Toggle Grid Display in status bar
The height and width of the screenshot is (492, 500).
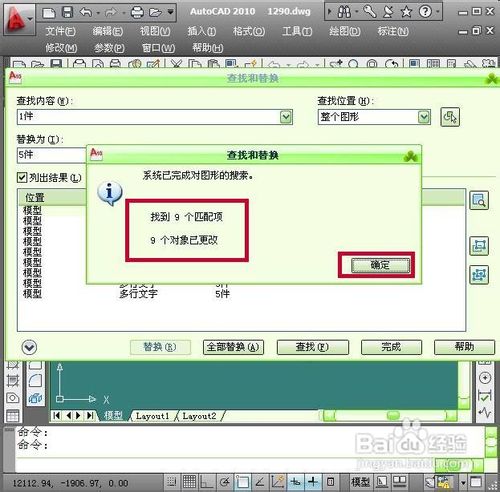pyautogui.click(x=189, y=482)
